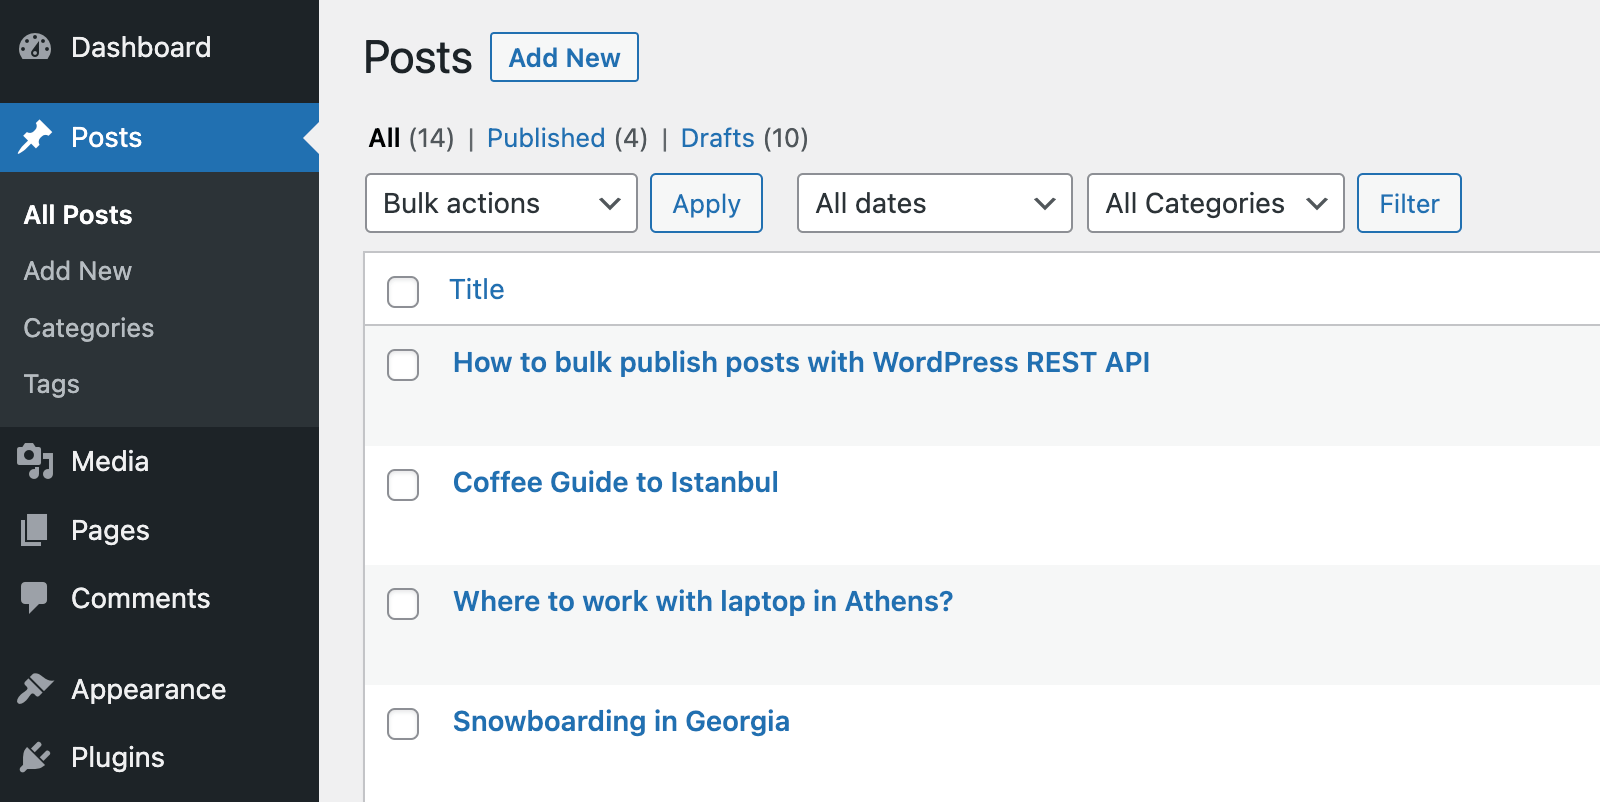Click the Pages stacked-sheets icon
The height and width of the screenshot is (802, 1600).
(x=35, y=530)
